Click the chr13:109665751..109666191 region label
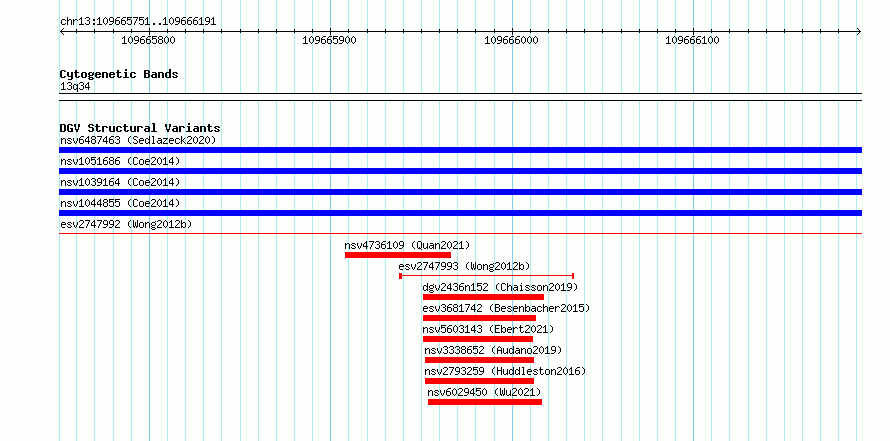 click(138, 21)
